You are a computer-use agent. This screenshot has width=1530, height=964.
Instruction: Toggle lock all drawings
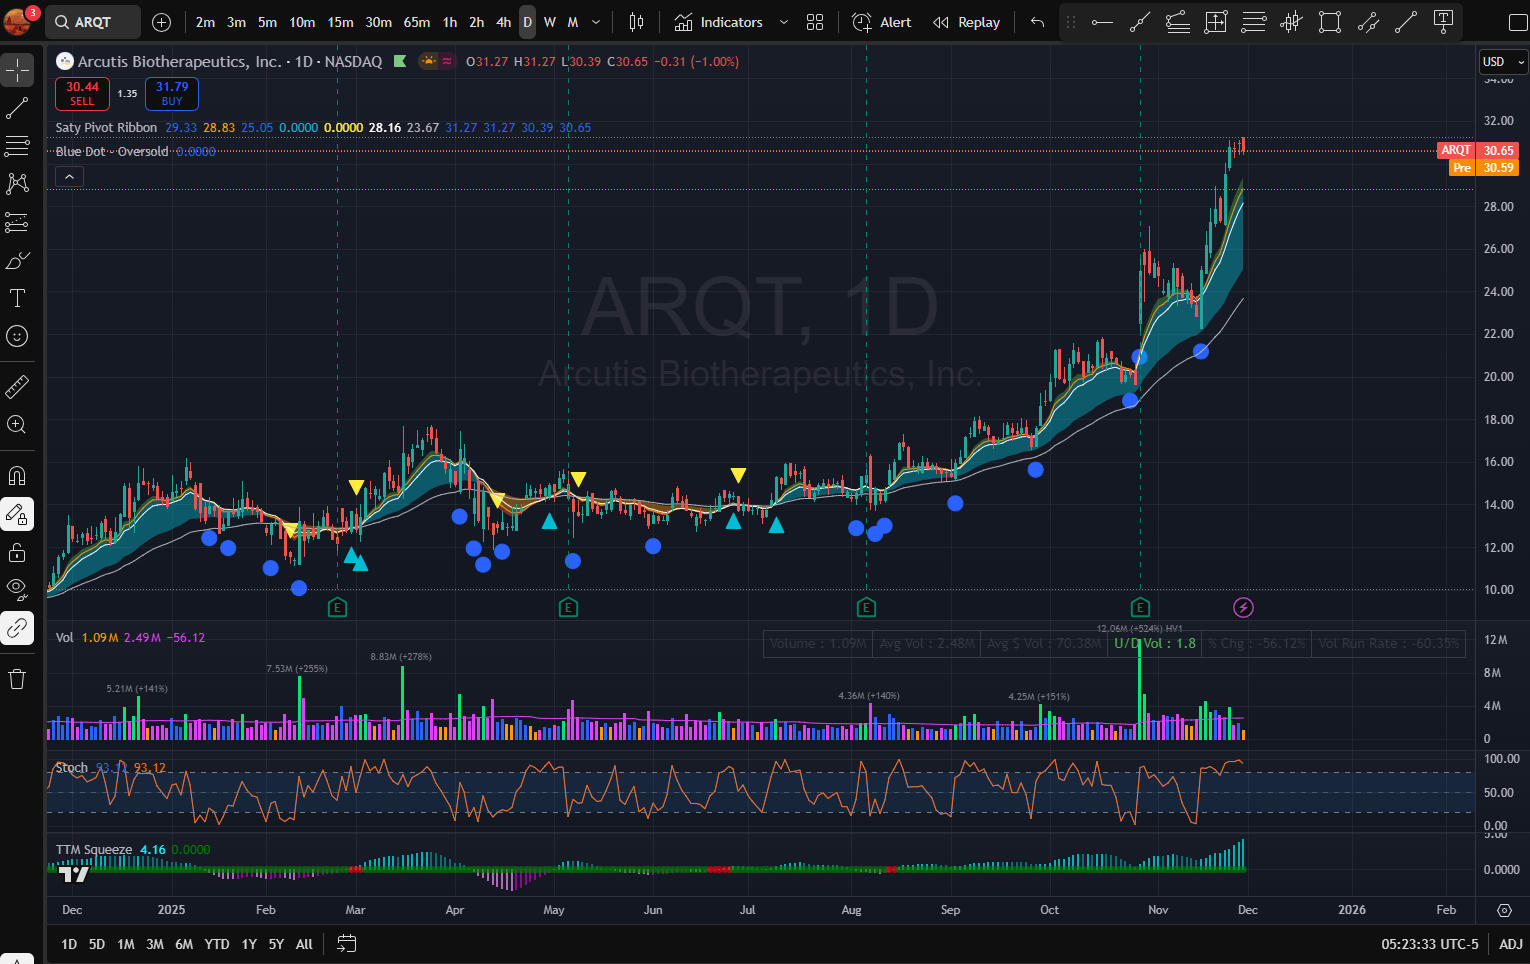(x=17, y=552)
